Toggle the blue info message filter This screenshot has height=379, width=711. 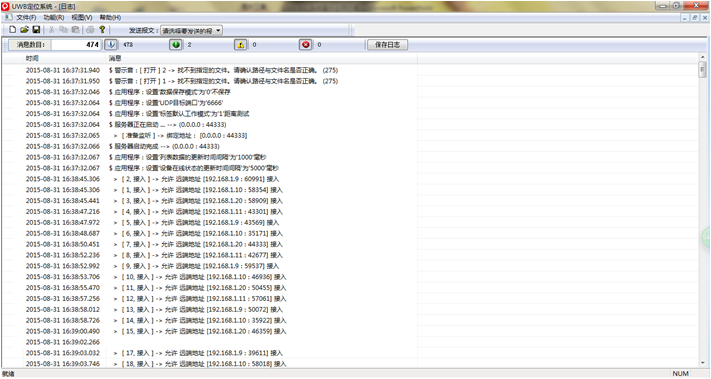111,44
